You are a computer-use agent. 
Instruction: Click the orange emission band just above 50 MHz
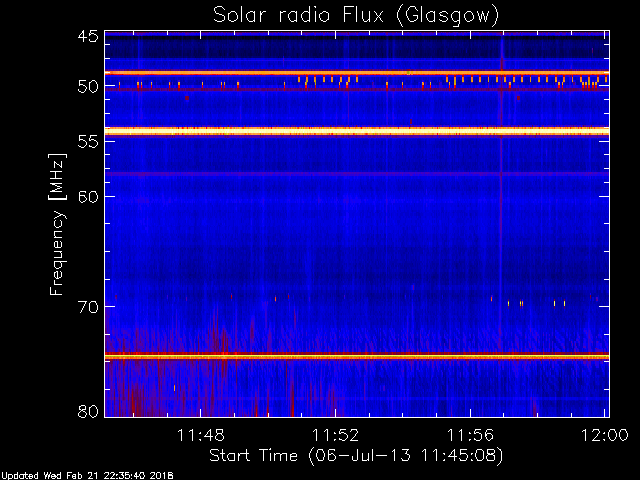357,73
